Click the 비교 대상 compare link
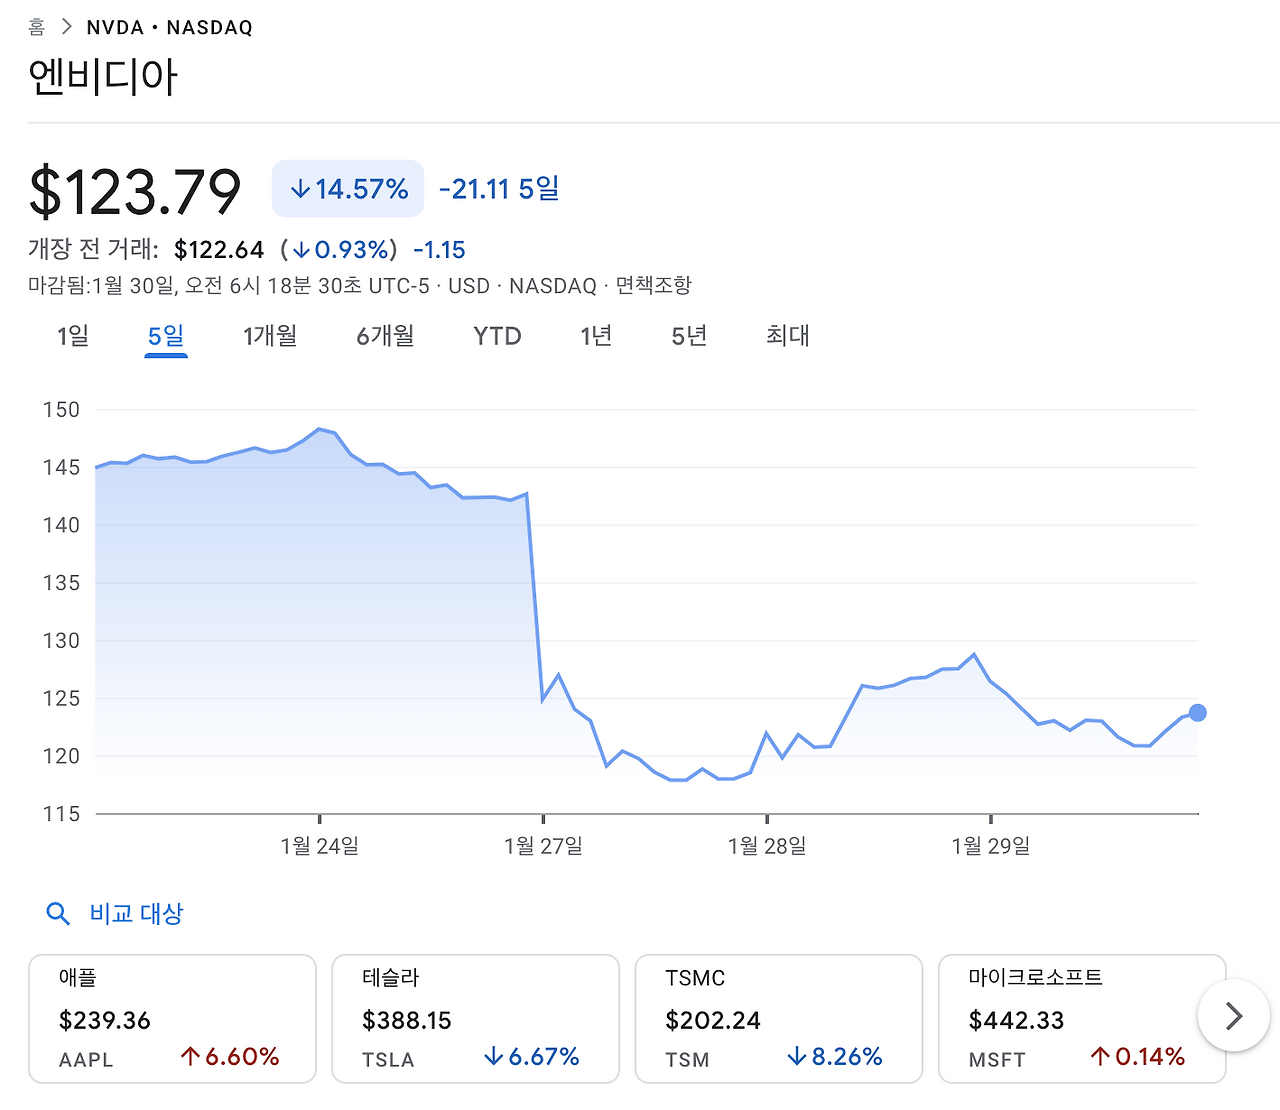This screenshot has height=1110, width=1280. point(136,914)
